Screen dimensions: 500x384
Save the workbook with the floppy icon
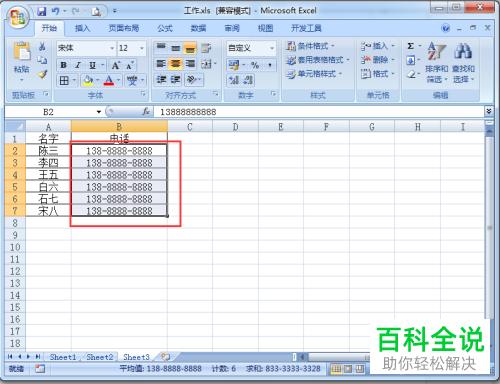pos(42,12)
